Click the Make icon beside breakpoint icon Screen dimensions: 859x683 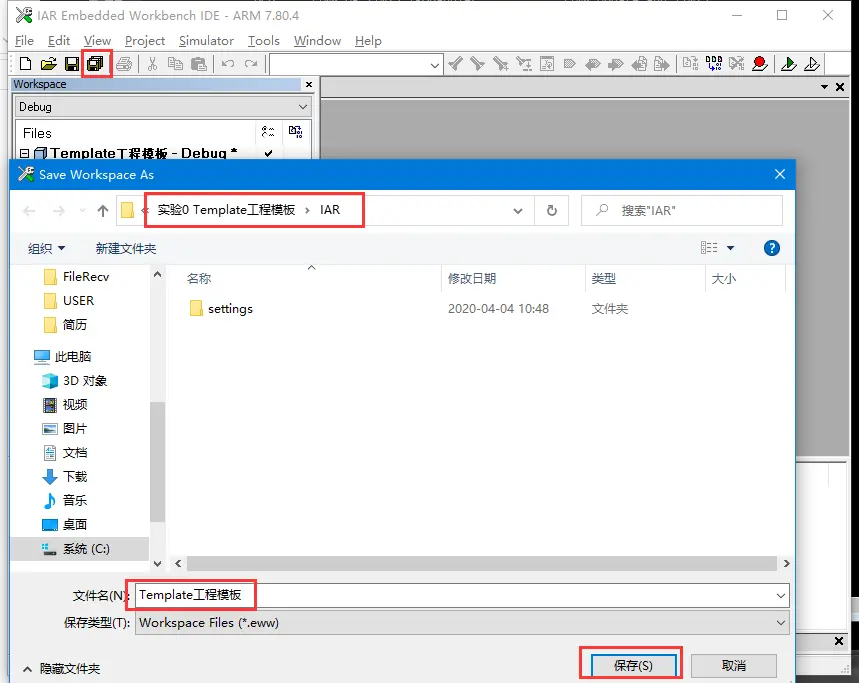(x=713, y=64)
